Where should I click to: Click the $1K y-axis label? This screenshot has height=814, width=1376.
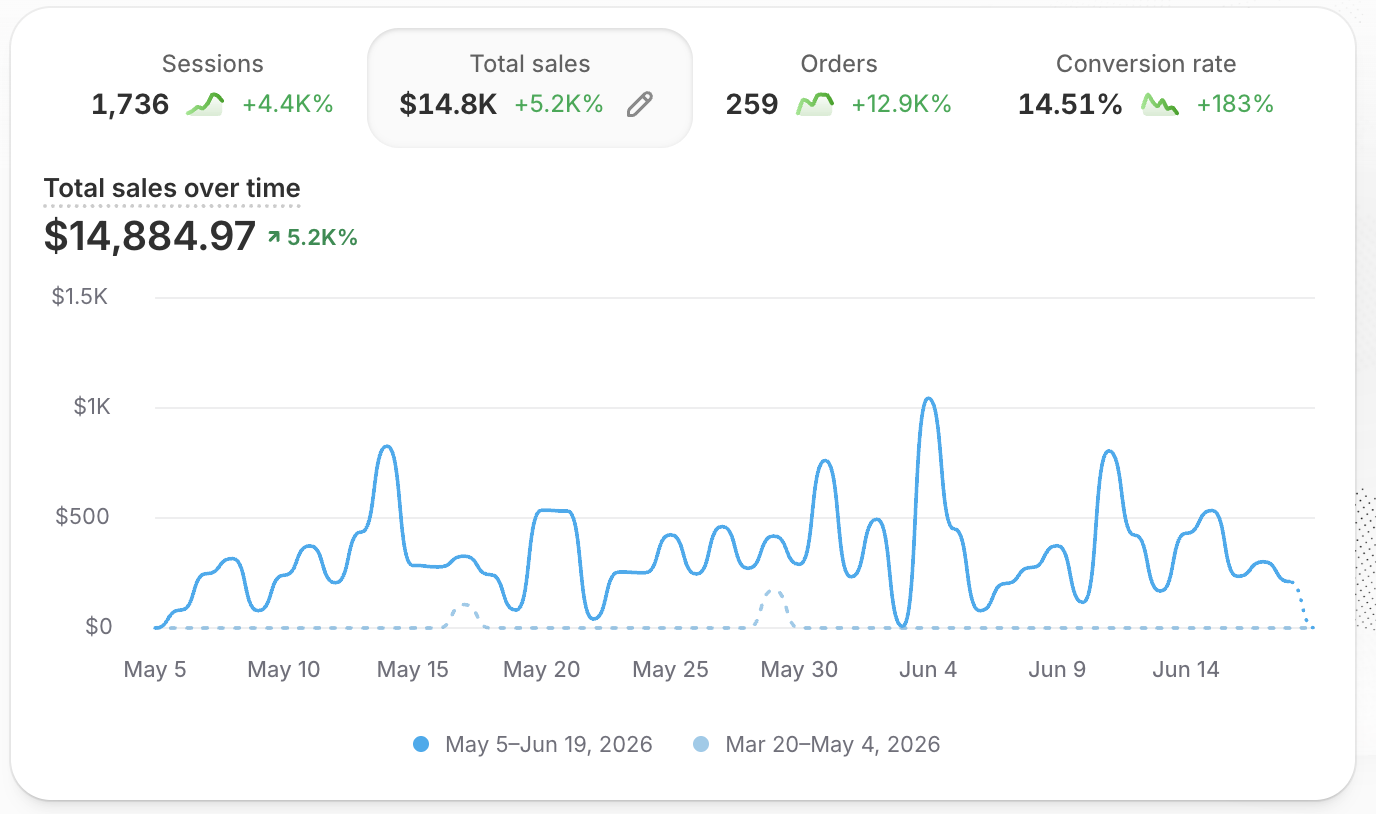pos(92,408)
